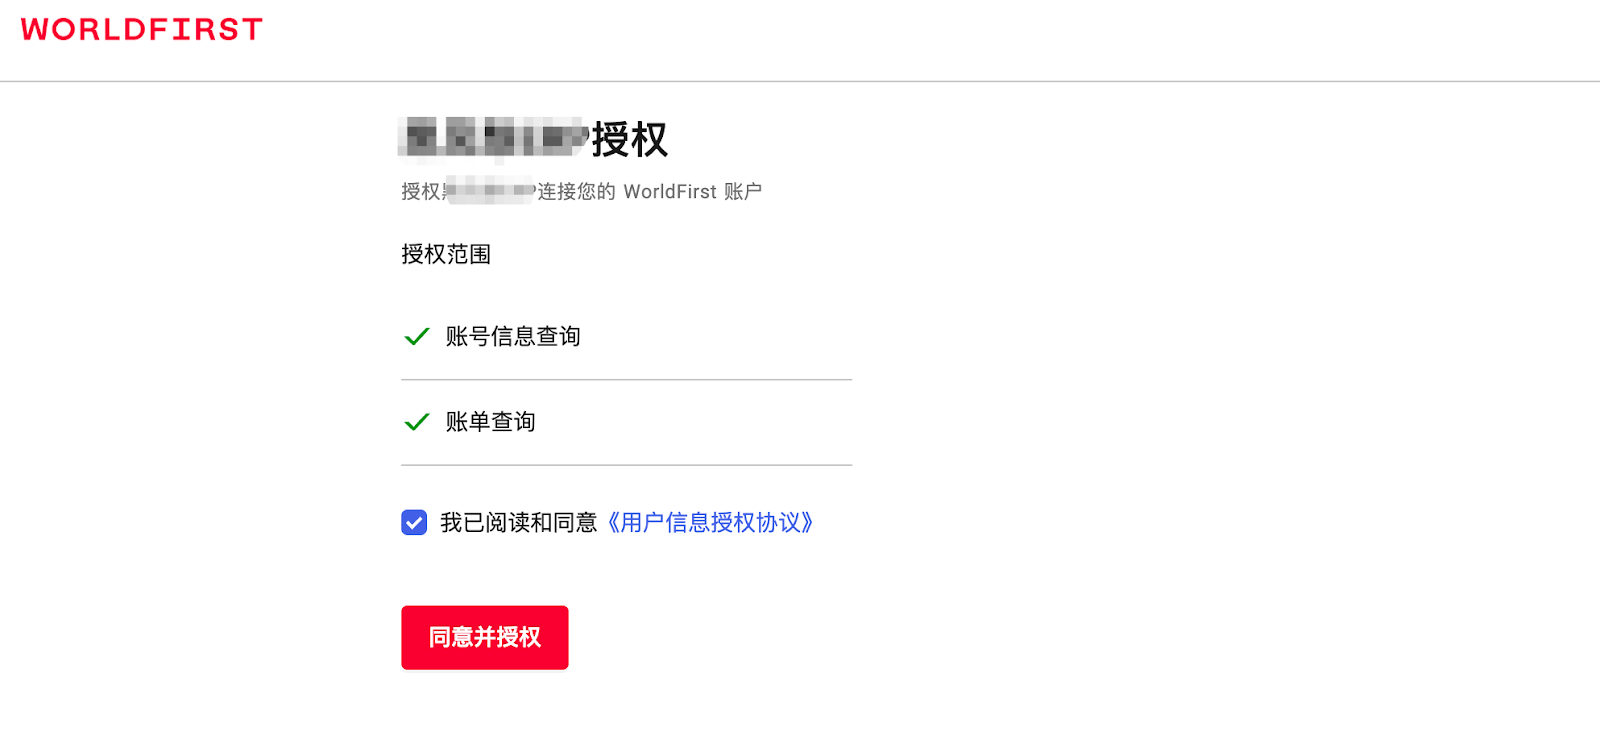Click the header separator line under logo

pos(800,81)
